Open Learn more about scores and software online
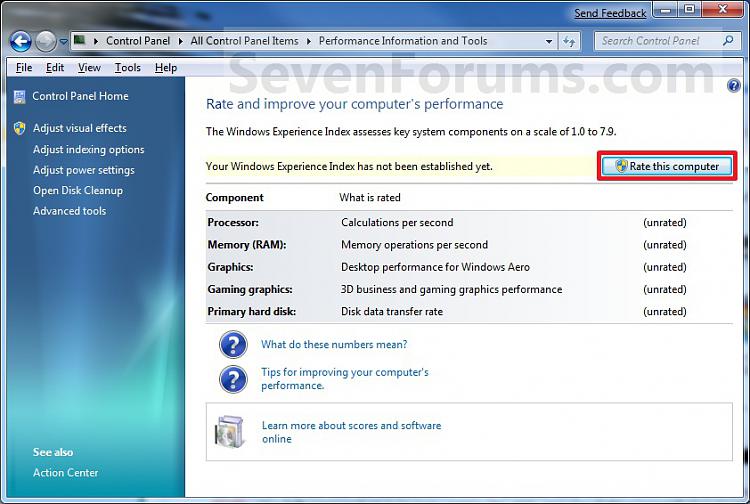Viewport: 750px width, 504px height. (351, 432)
